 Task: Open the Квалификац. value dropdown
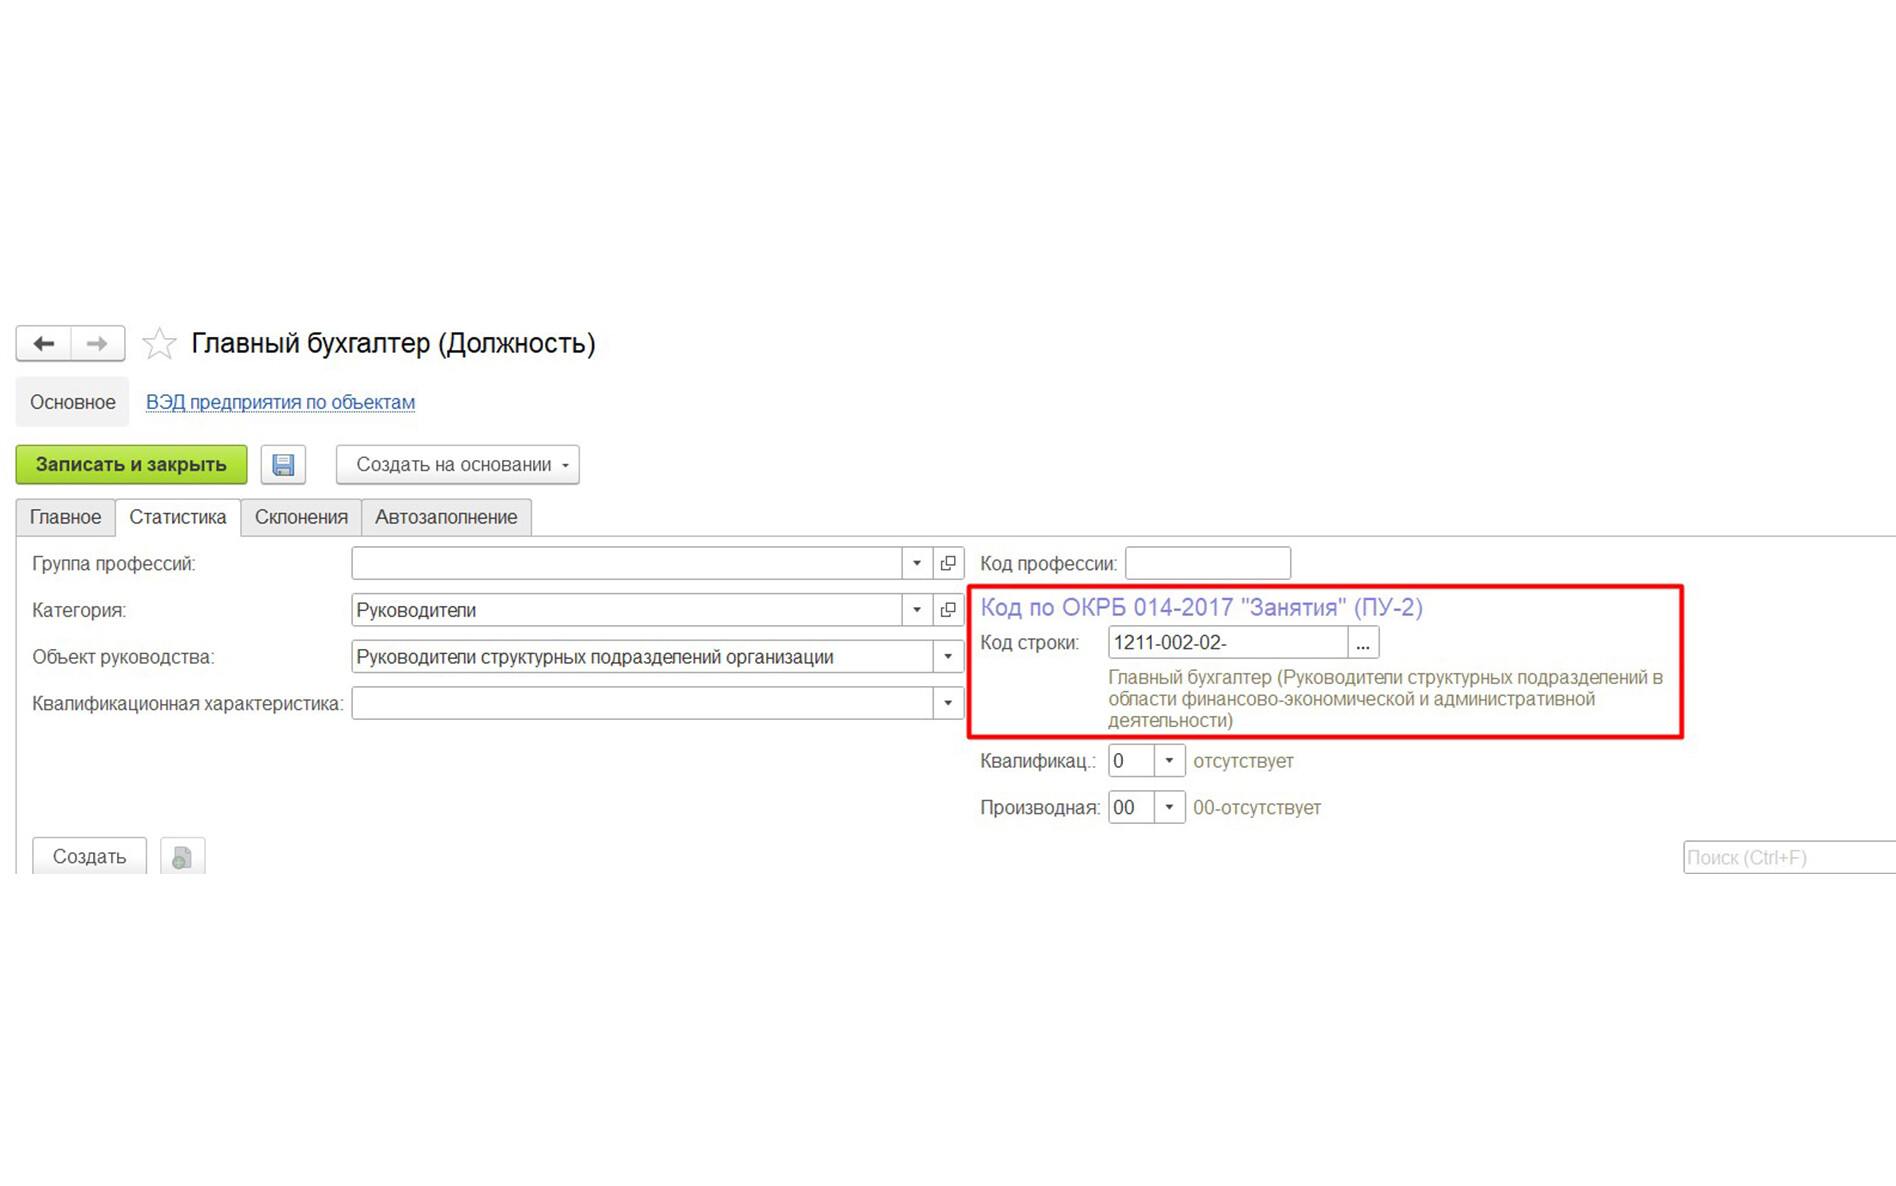(x=1168, y=761)
